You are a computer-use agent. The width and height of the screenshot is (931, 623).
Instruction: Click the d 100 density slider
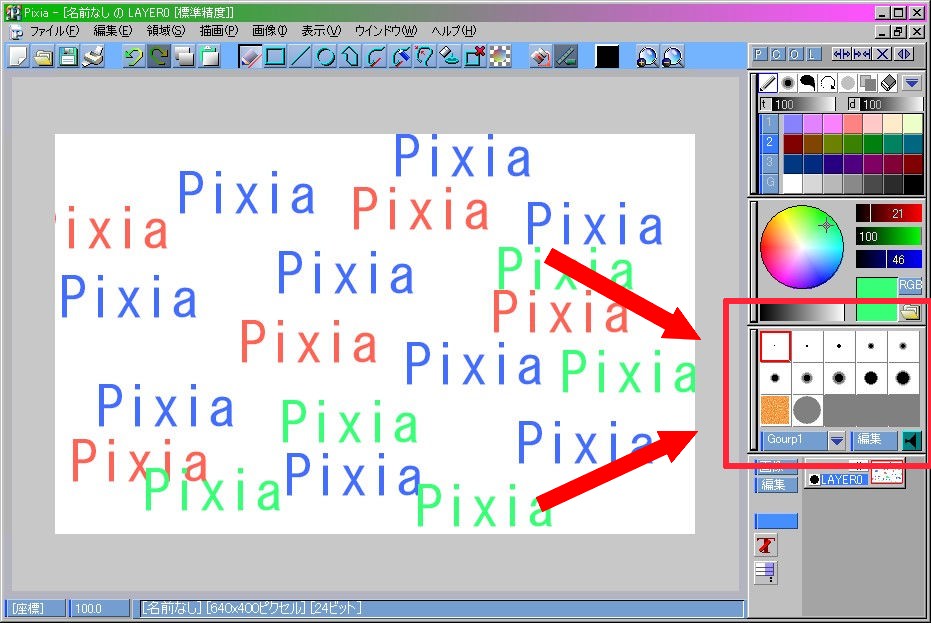pos(885,105)
